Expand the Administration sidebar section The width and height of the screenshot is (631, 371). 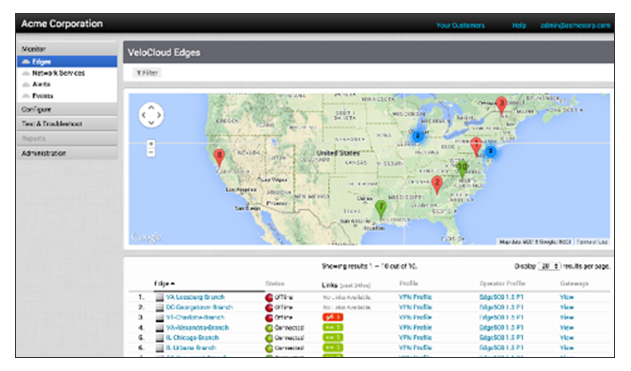tap(67, 153)
